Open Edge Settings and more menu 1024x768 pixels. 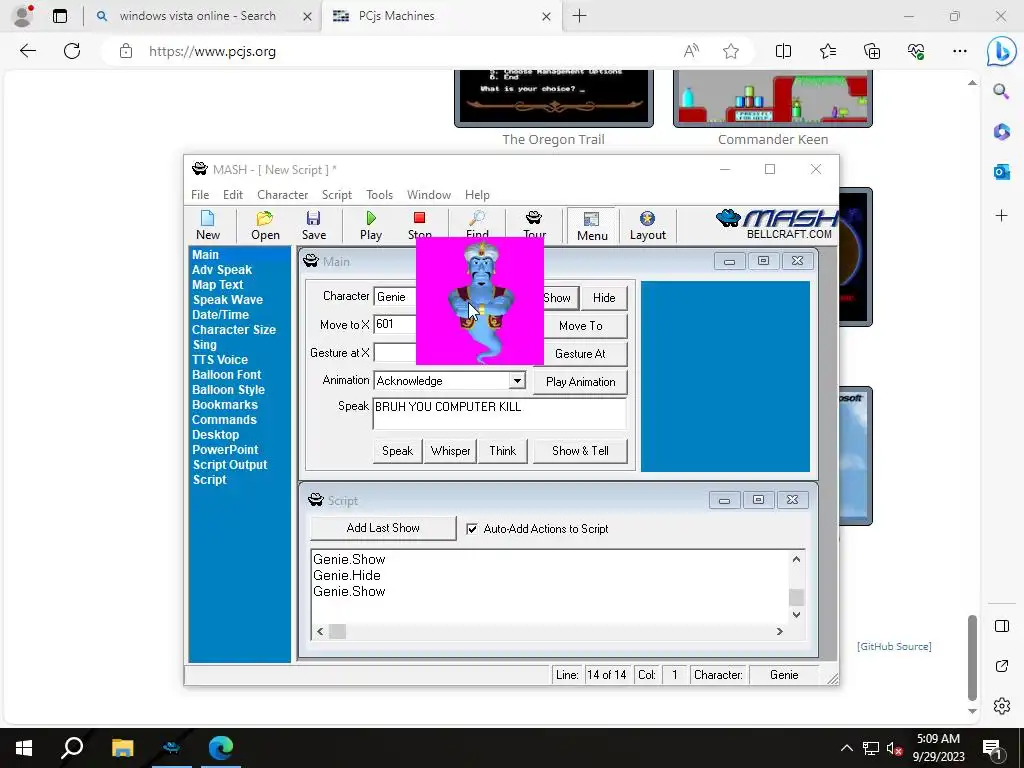959,51
